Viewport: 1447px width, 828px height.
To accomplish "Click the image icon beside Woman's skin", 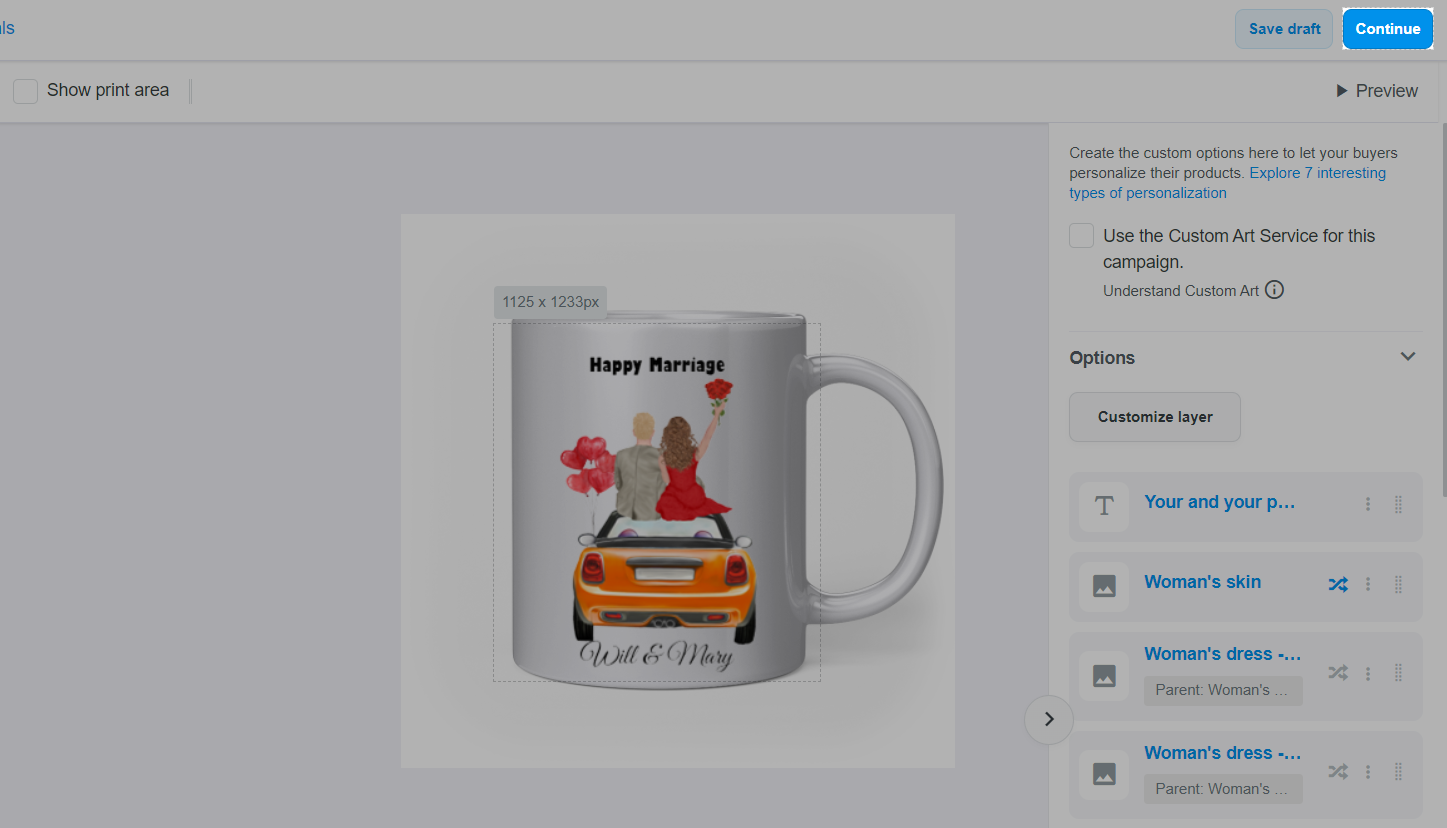I will (x=1104, y=587).
